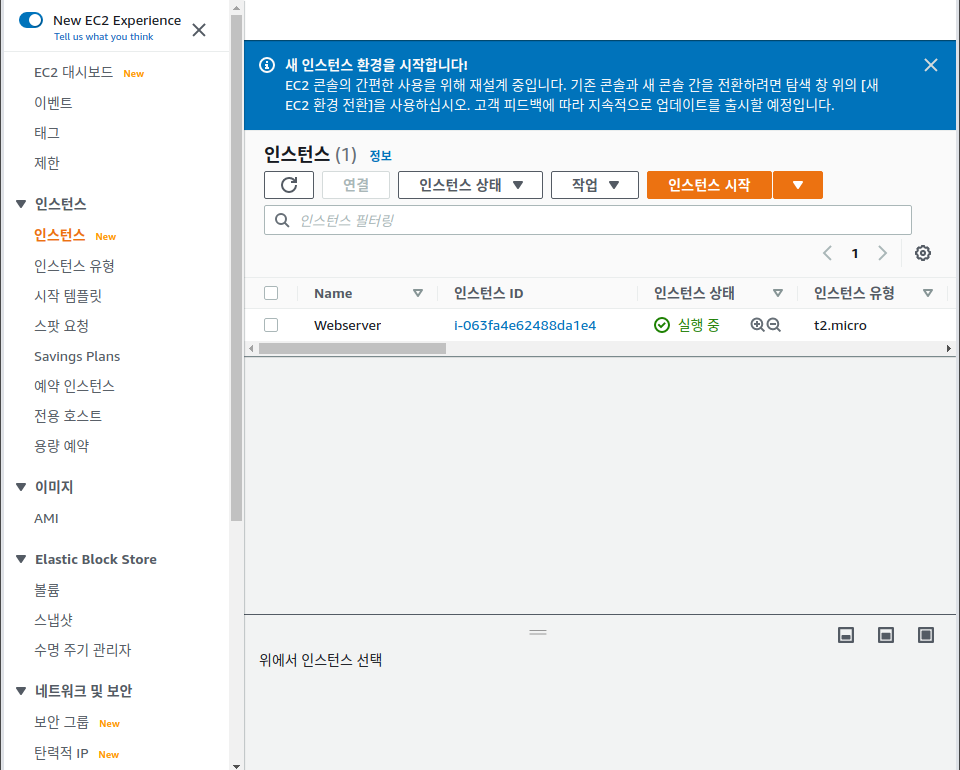This screenshot has width=960, height=770.
Task: Open 전용 호스트 in sidebar
Action: click(x=68, y=416)
